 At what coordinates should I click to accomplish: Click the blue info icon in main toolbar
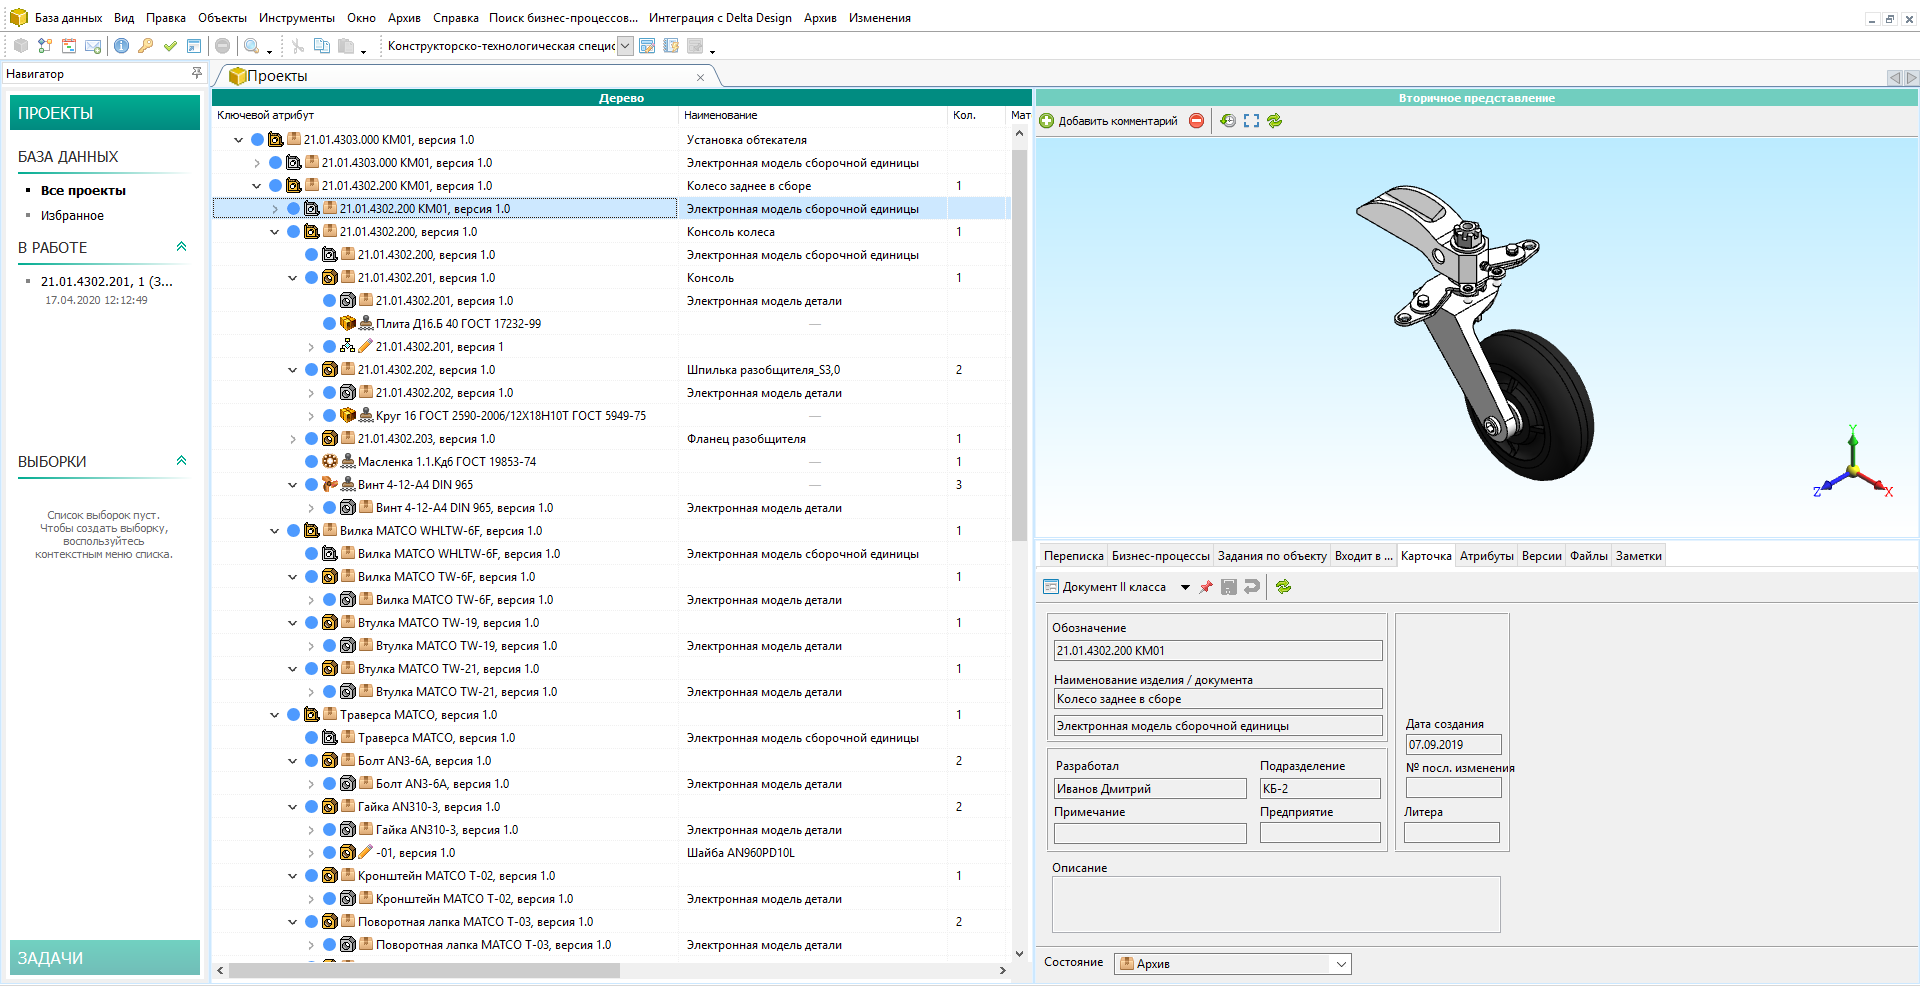click(121, 46)
